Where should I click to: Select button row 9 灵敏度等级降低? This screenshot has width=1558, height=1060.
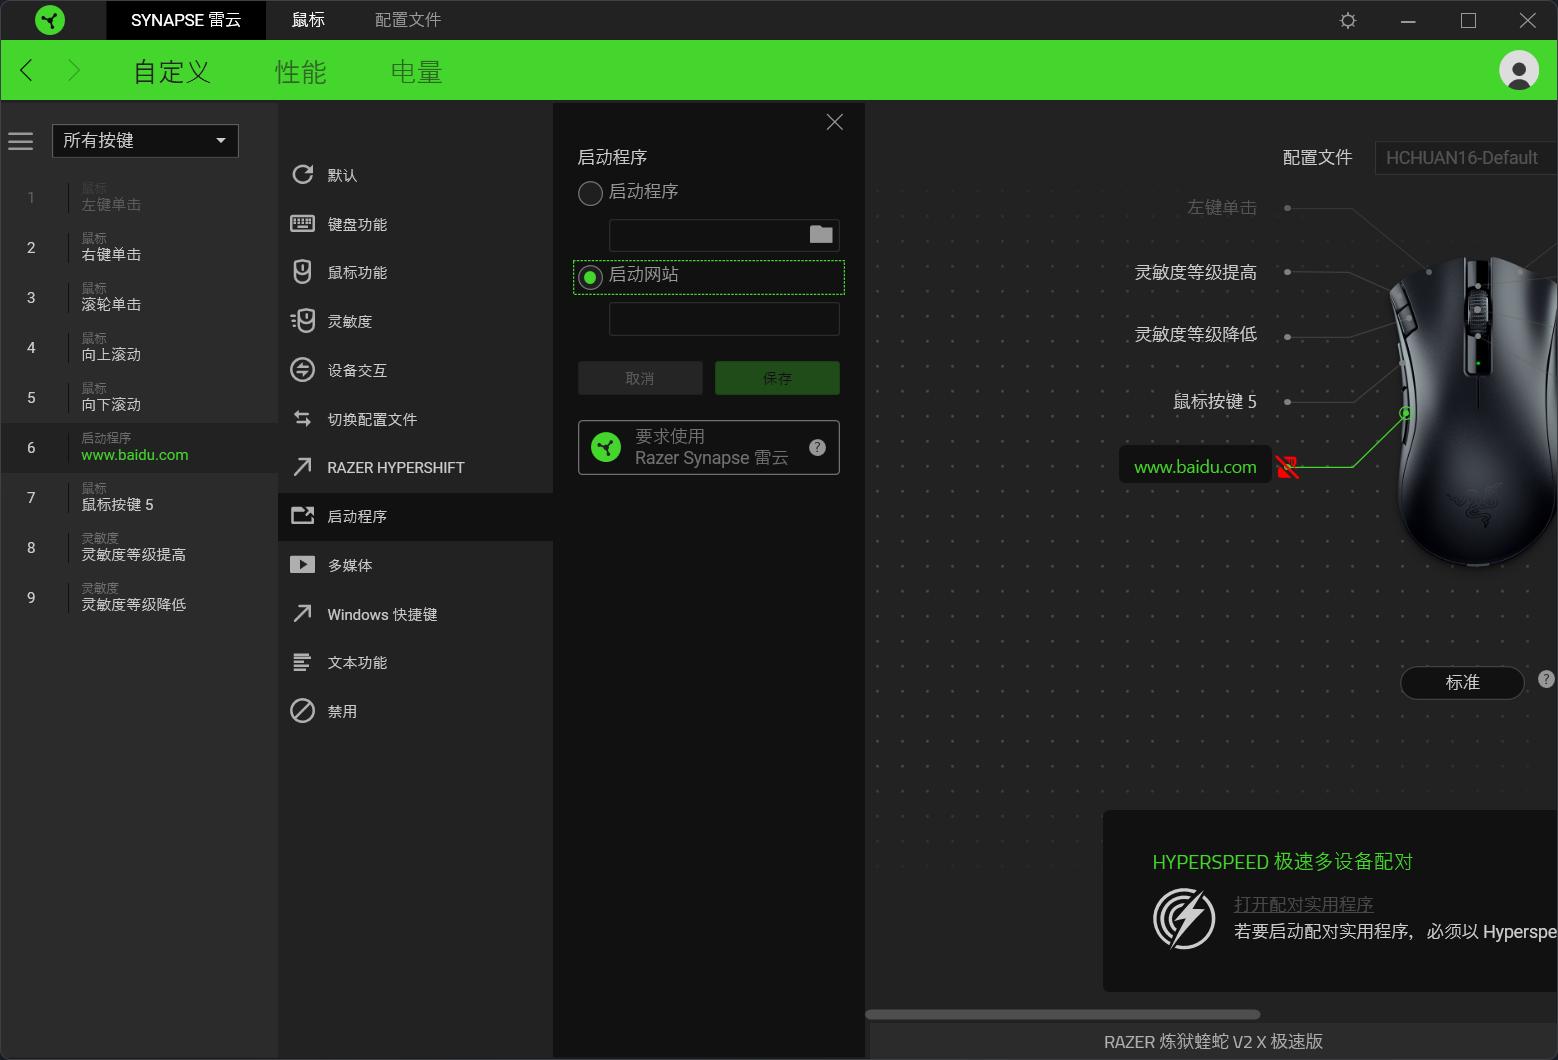click(139, 597)
